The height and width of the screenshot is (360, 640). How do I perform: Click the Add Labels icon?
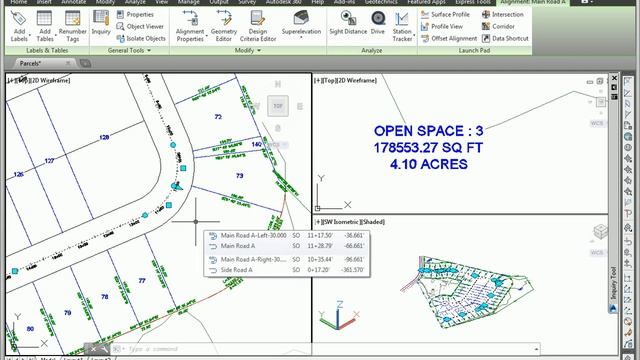click(19, 18)
